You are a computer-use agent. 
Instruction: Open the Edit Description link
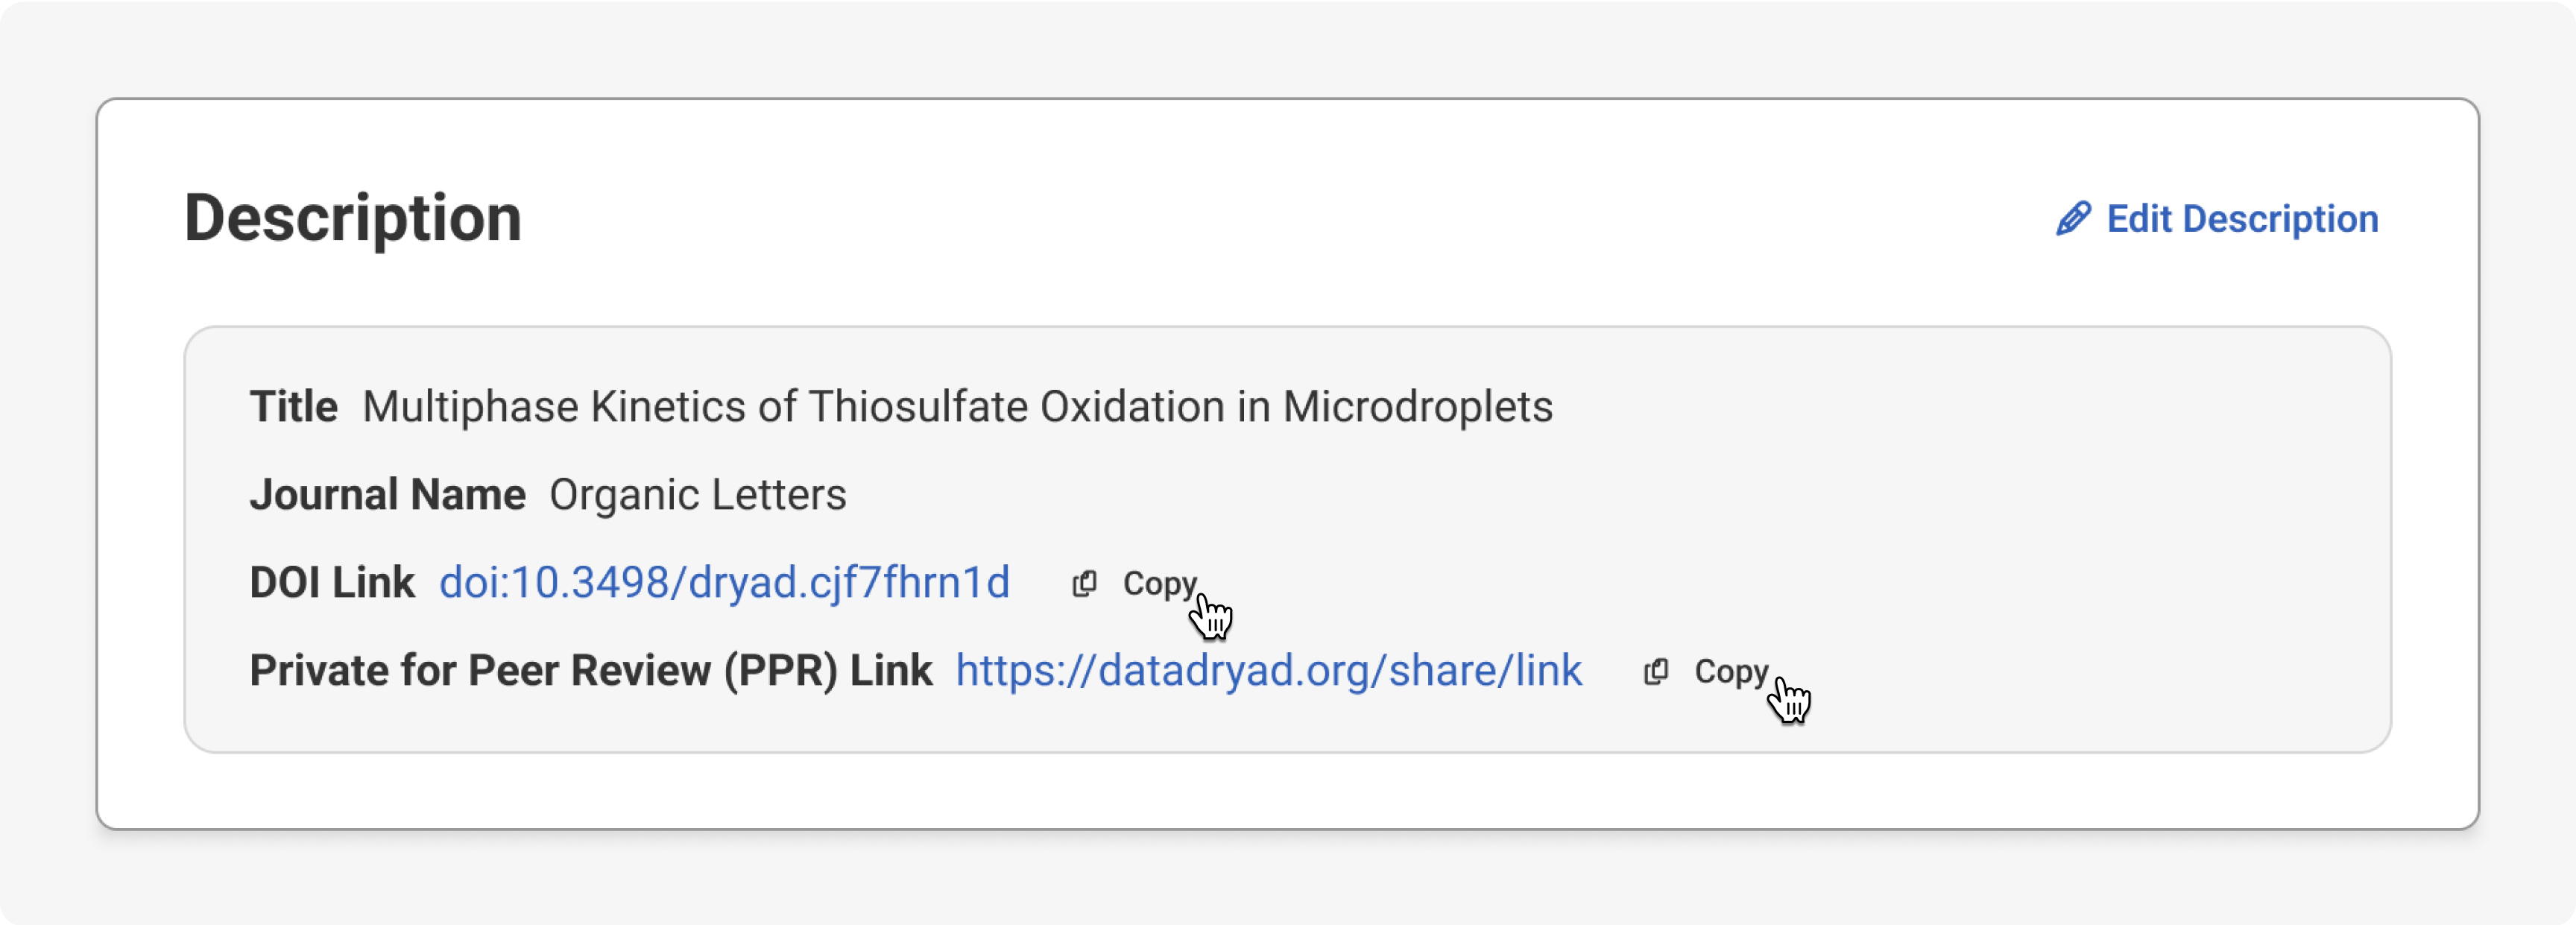(x=2241, y=219)
